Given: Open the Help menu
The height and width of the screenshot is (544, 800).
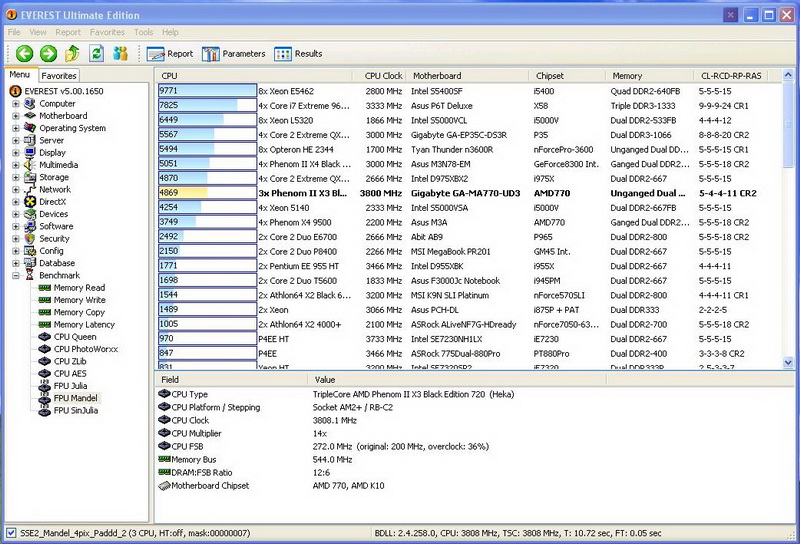Looking at the screenshot, I should (170, 32).
